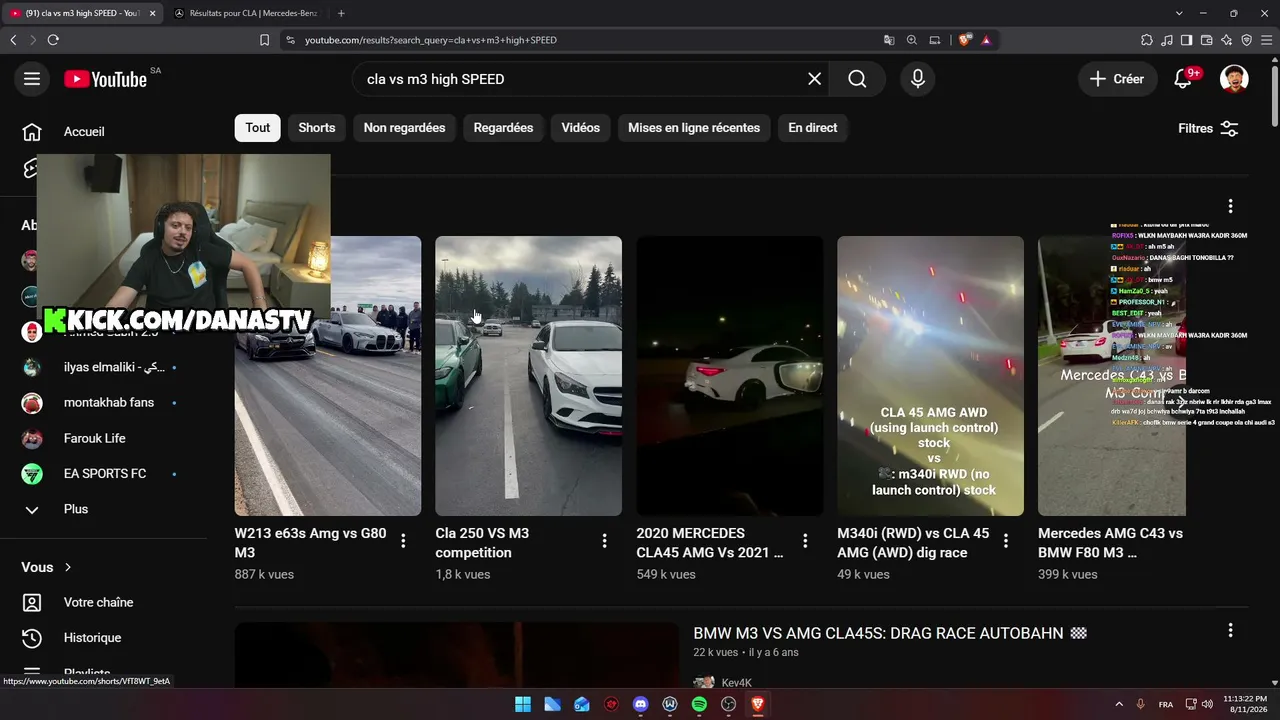Open the Kev4K channel link
Viewport: 1280px width, 720px height.
coord(736,683)
